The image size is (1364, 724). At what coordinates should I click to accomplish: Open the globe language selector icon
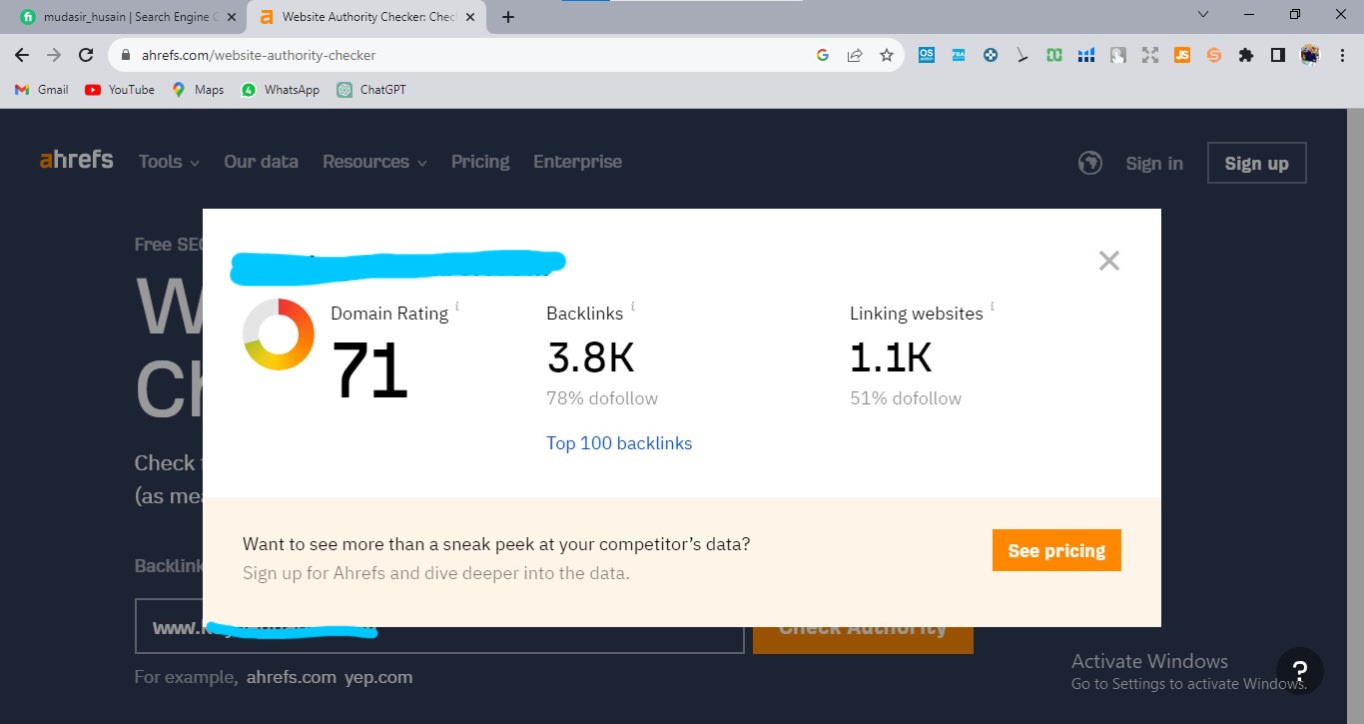tap(1090, 162)
